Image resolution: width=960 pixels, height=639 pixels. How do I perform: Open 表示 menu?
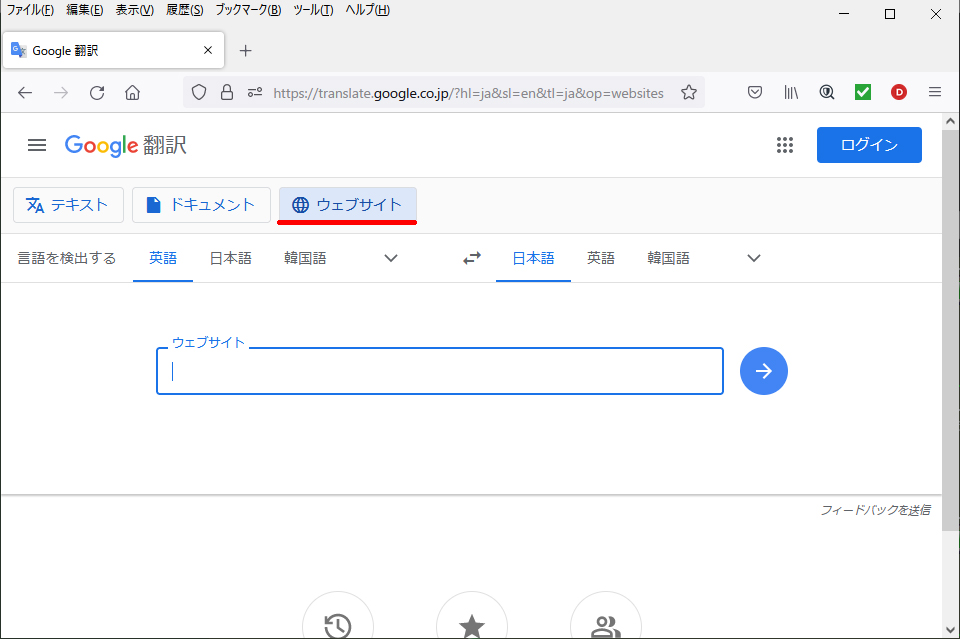[135, 10]
